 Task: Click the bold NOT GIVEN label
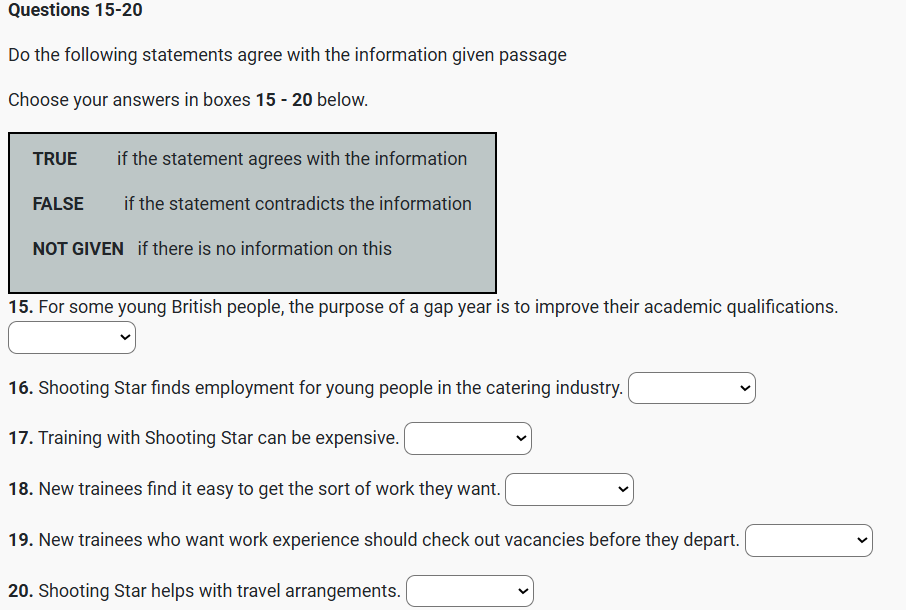pyautogui.click(x=78, y=249)
